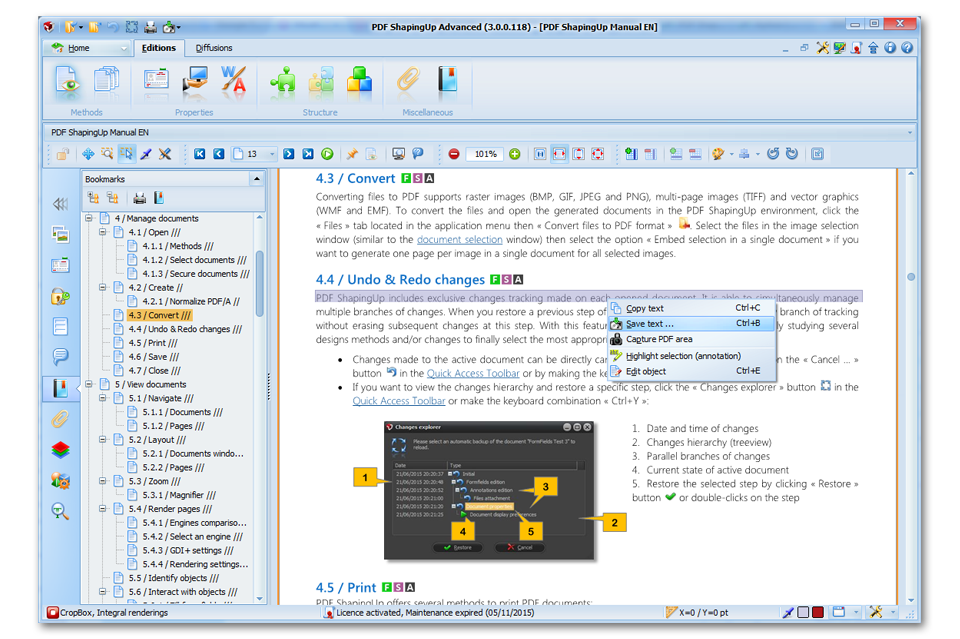
Task: Collapse the 4.1 / Open tree node
Action: pyautogui.click(x=103, y=232)
